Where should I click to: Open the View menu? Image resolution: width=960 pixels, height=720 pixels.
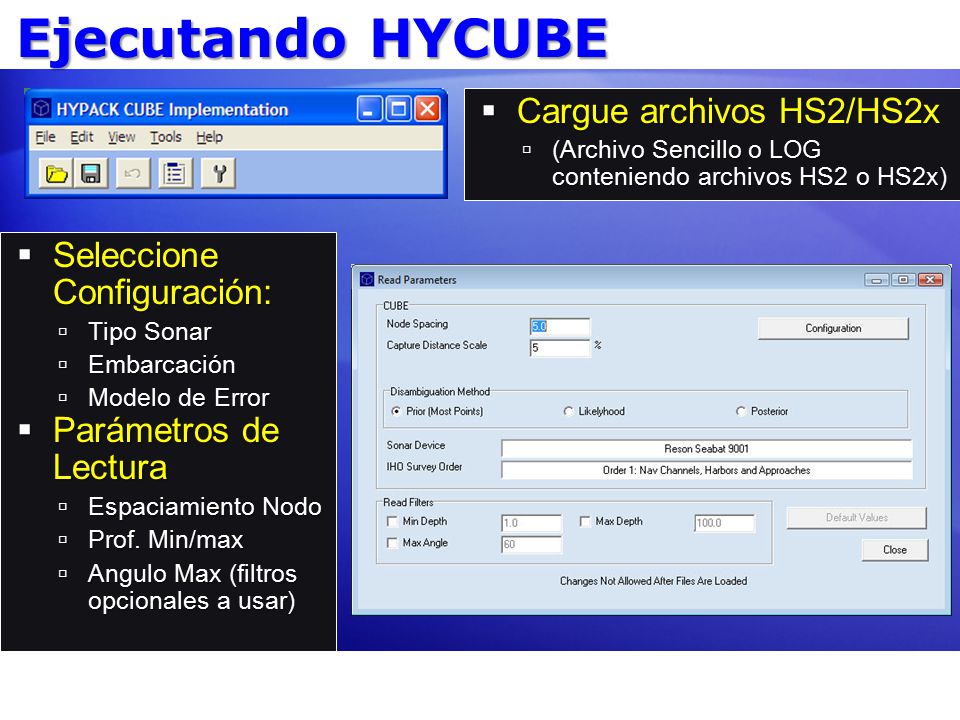tap(121, 137)
